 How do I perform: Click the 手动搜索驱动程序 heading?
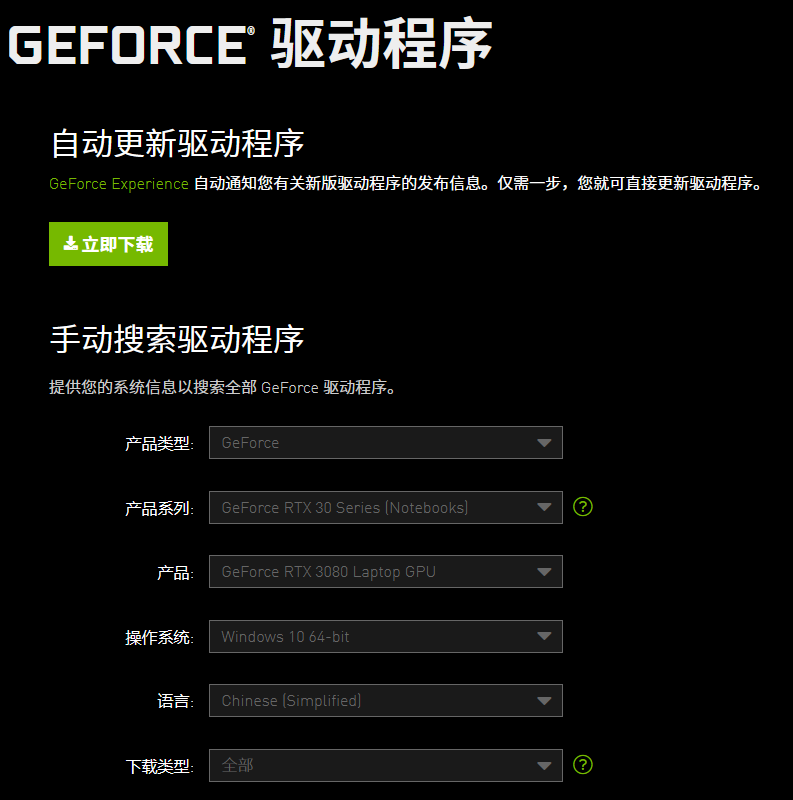pos(178,339)
